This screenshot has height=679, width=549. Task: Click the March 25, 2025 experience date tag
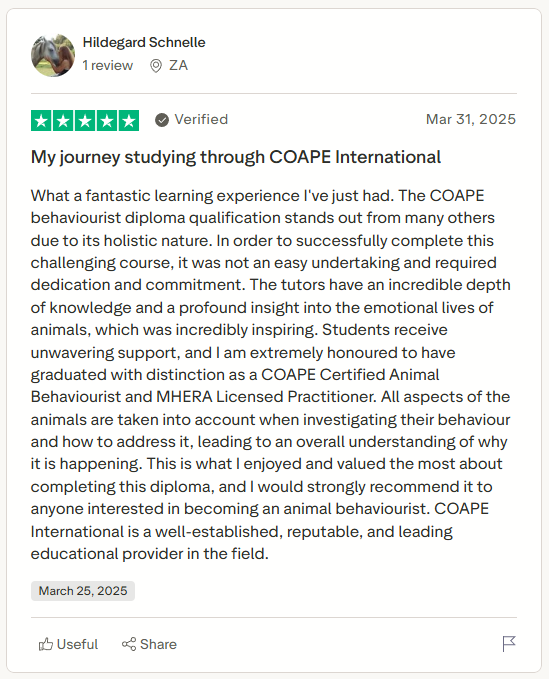[83, 591]
